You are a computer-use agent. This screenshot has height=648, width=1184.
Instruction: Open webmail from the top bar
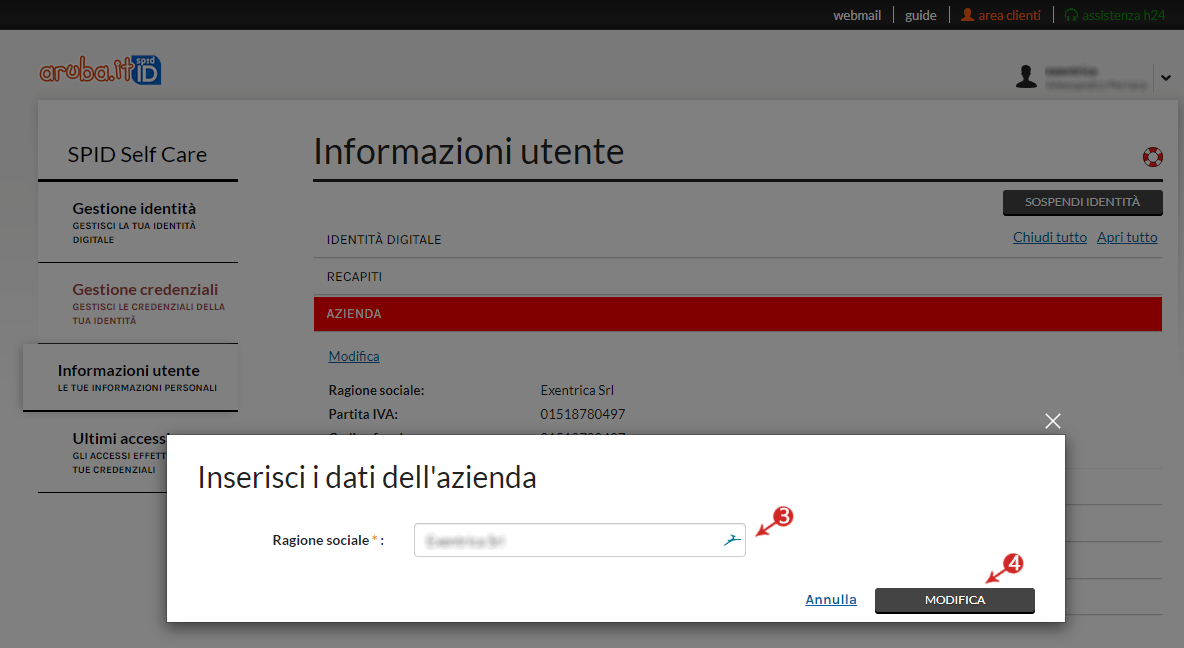pyautogui.click(x=857, y=14)
